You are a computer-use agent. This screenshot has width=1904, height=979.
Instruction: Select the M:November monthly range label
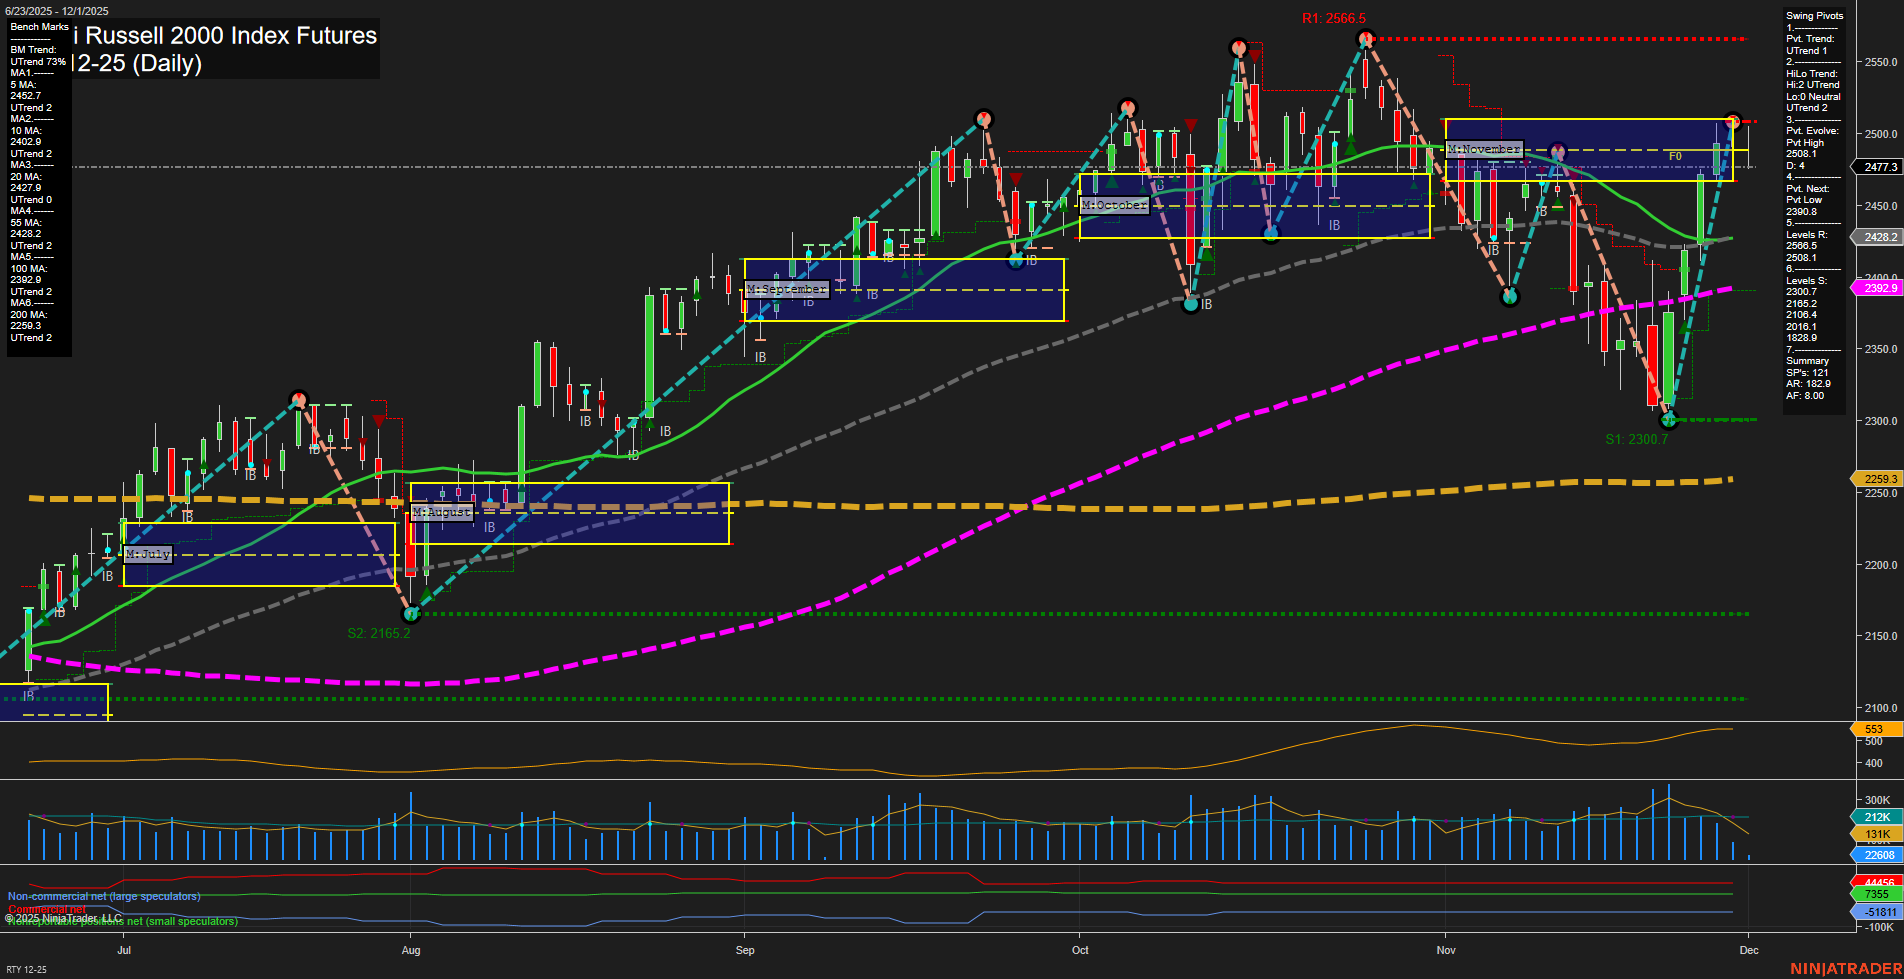click(x=1485, y=149)
